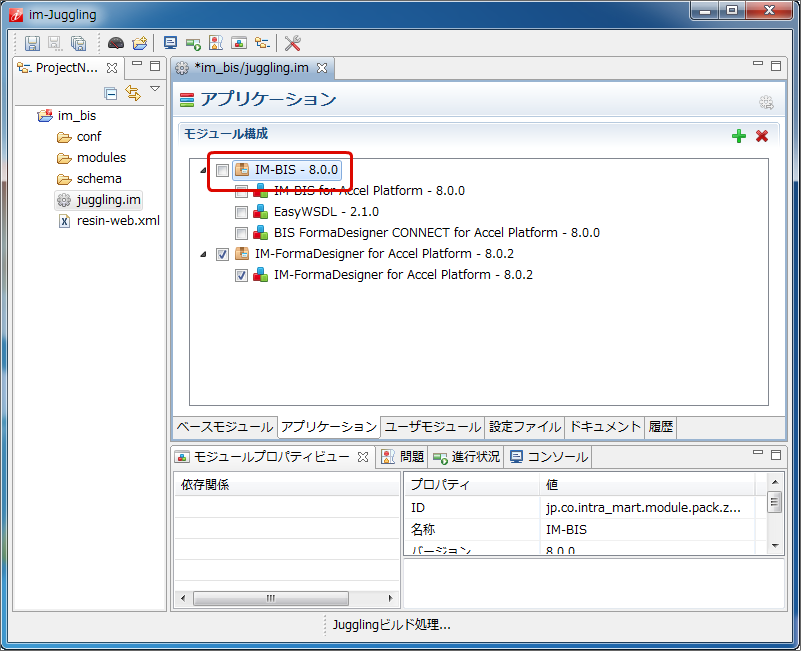Switch to the ユーザモジュール tab
This screenshot has width=801, height=651.
(x=433, y=427)
